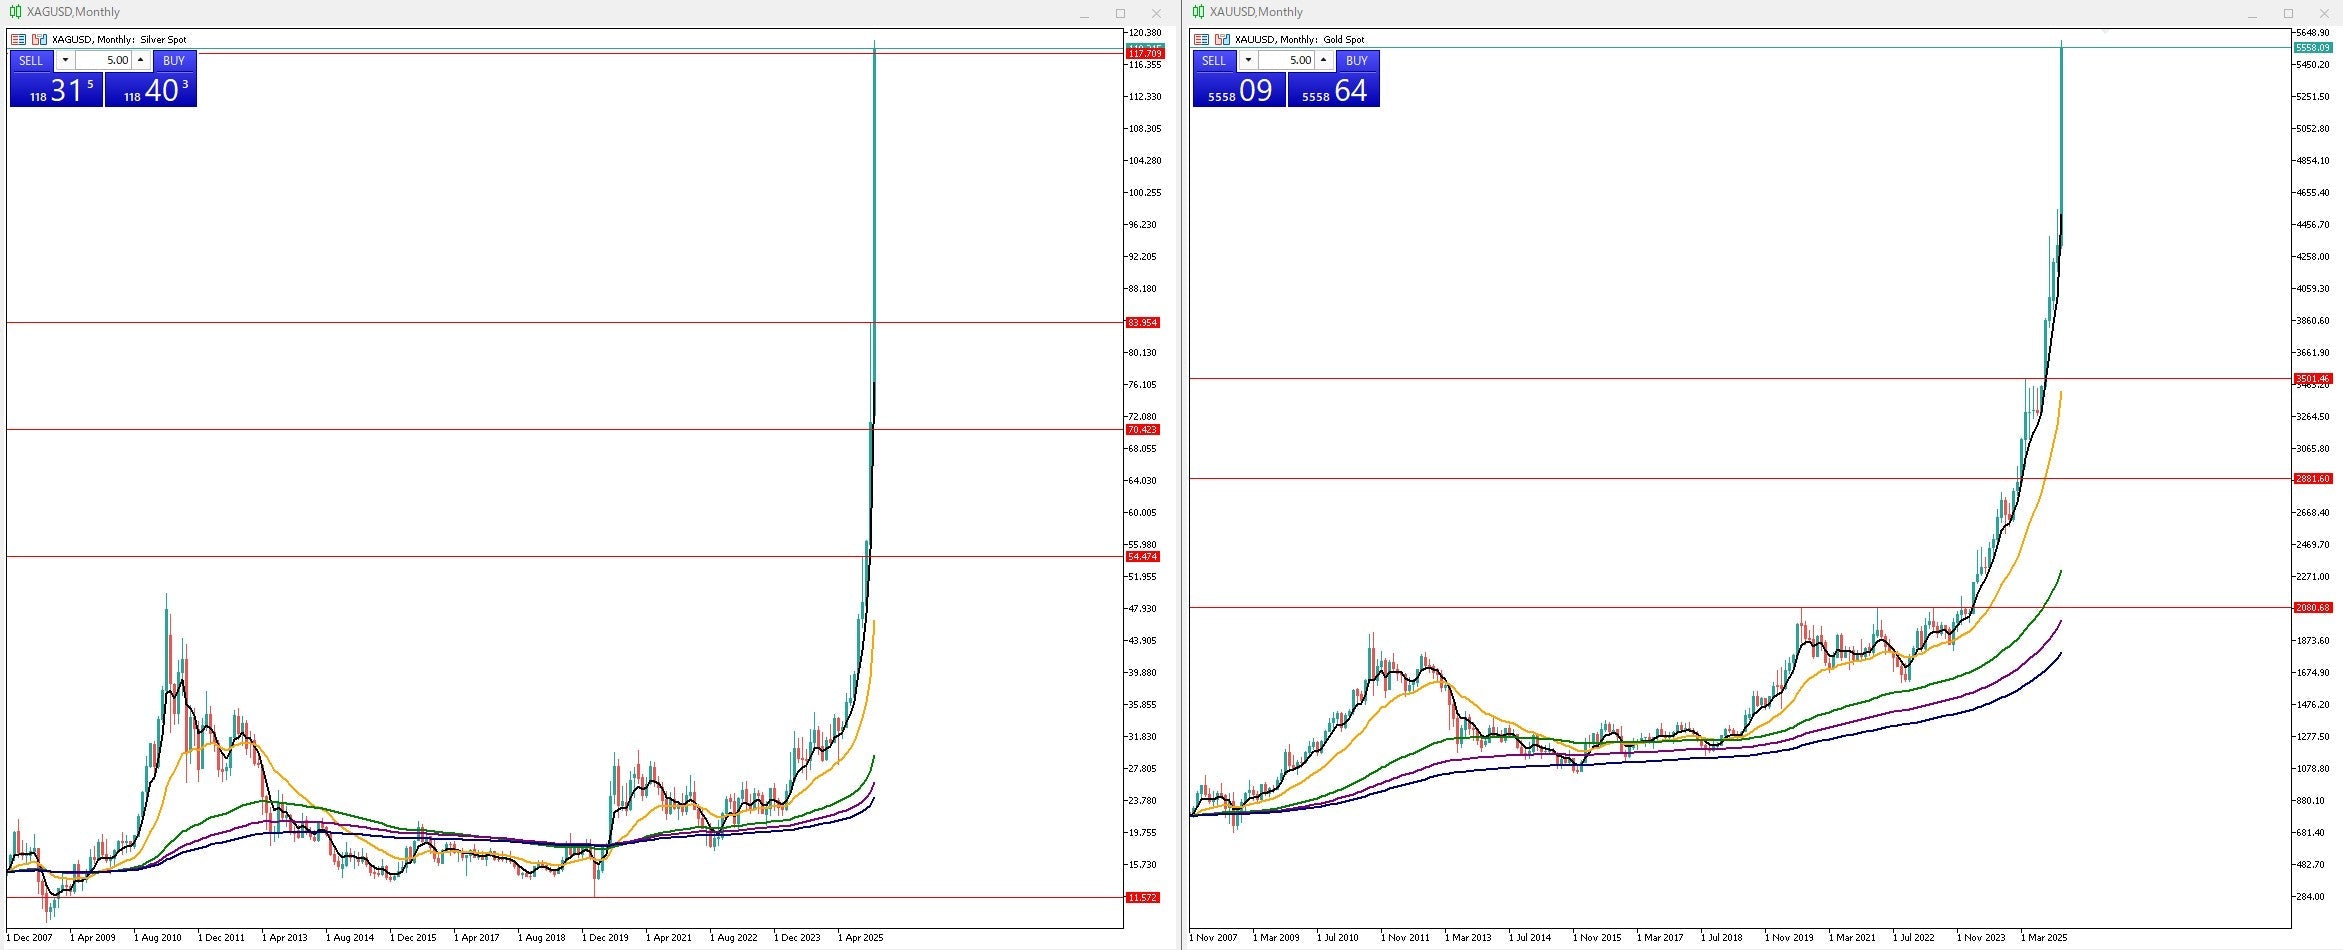Click the 5.00 volume field on XAGUSD

click(105, 61)
